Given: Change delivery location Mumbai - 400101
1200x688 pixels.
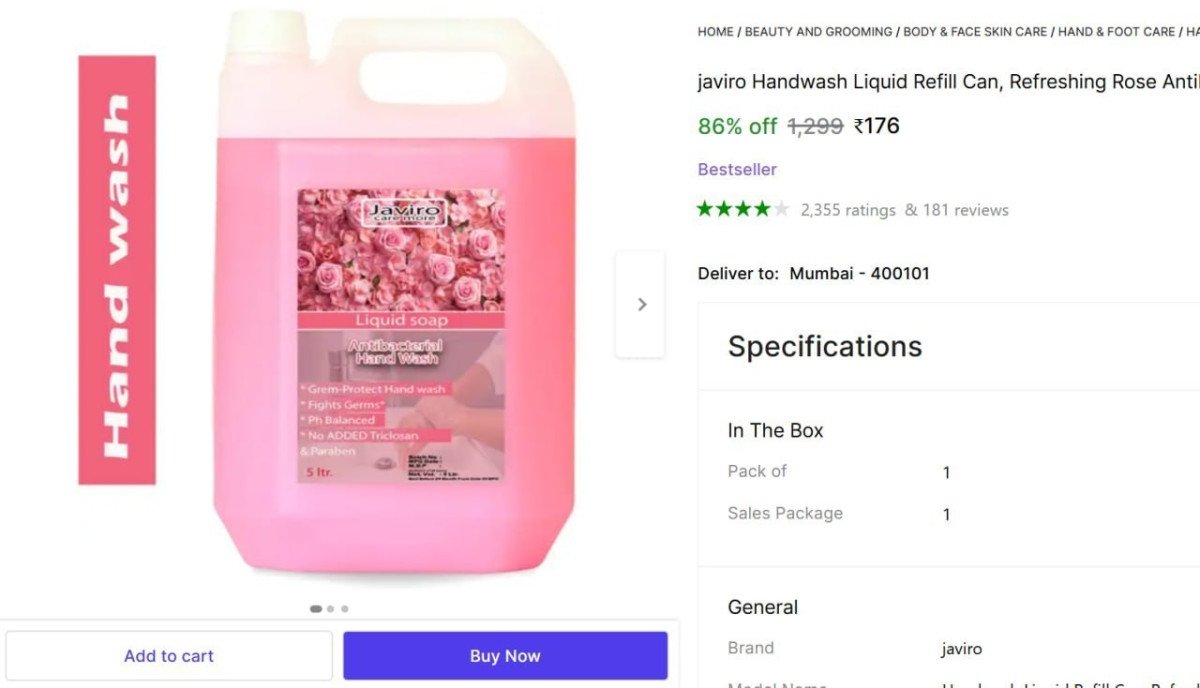Looking at the screenshot, I should [859, 273].
